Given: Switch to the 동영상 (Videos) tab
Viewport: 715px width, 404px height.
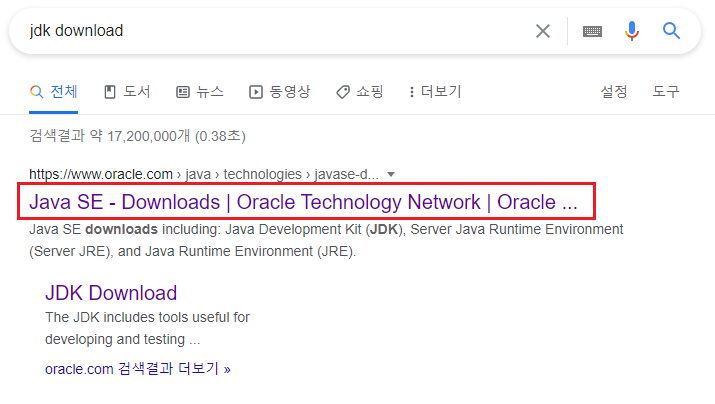Looking at the screenshot, I should coord(280,92).
